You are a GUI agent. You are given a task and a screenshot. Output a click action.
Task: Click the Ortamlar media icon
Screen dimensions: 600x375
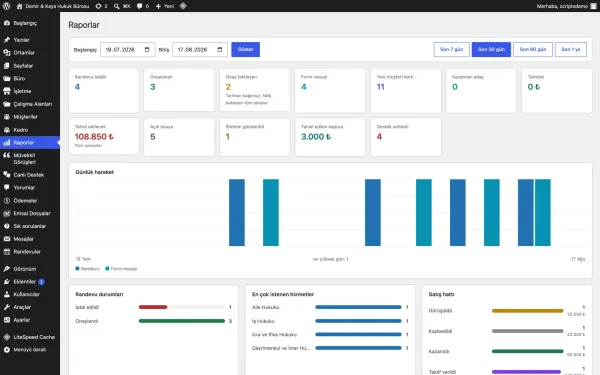(x=7, y=53)
